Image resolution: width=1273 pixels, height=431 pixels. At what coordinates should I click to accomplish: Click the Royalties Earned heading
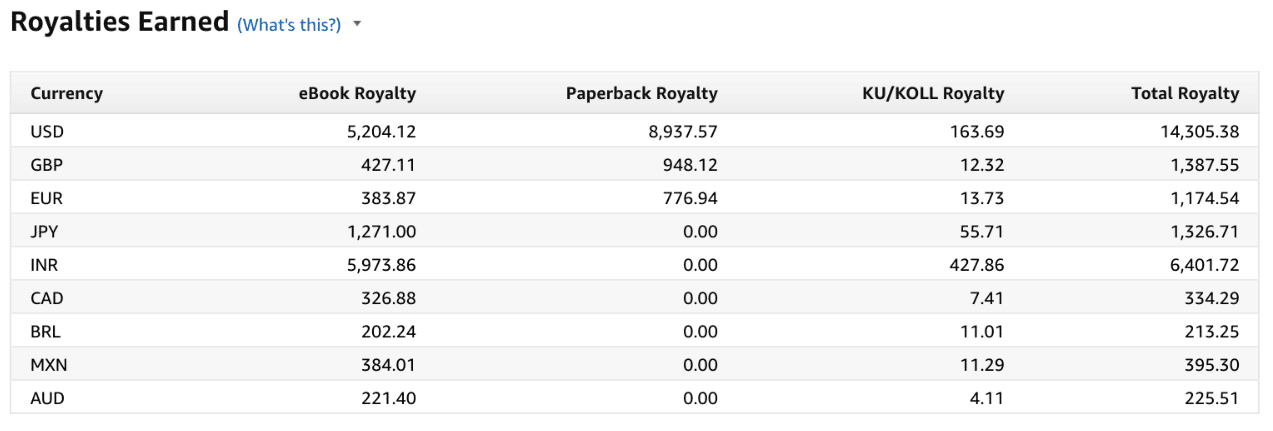point(120,22)
